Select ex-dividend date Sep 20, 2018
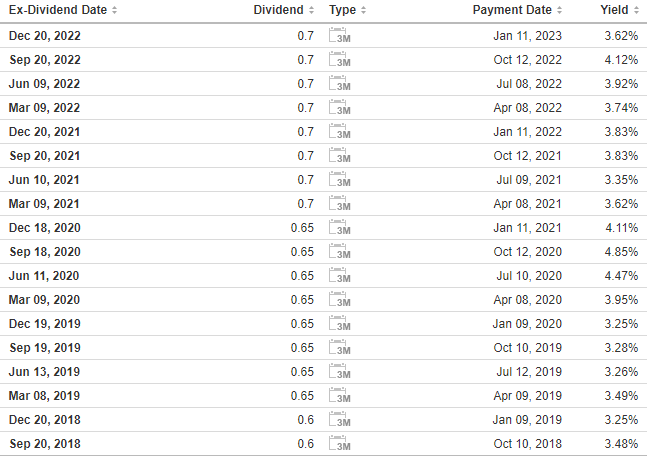Screen dimensions: 647x456 [x=45, y=444]
